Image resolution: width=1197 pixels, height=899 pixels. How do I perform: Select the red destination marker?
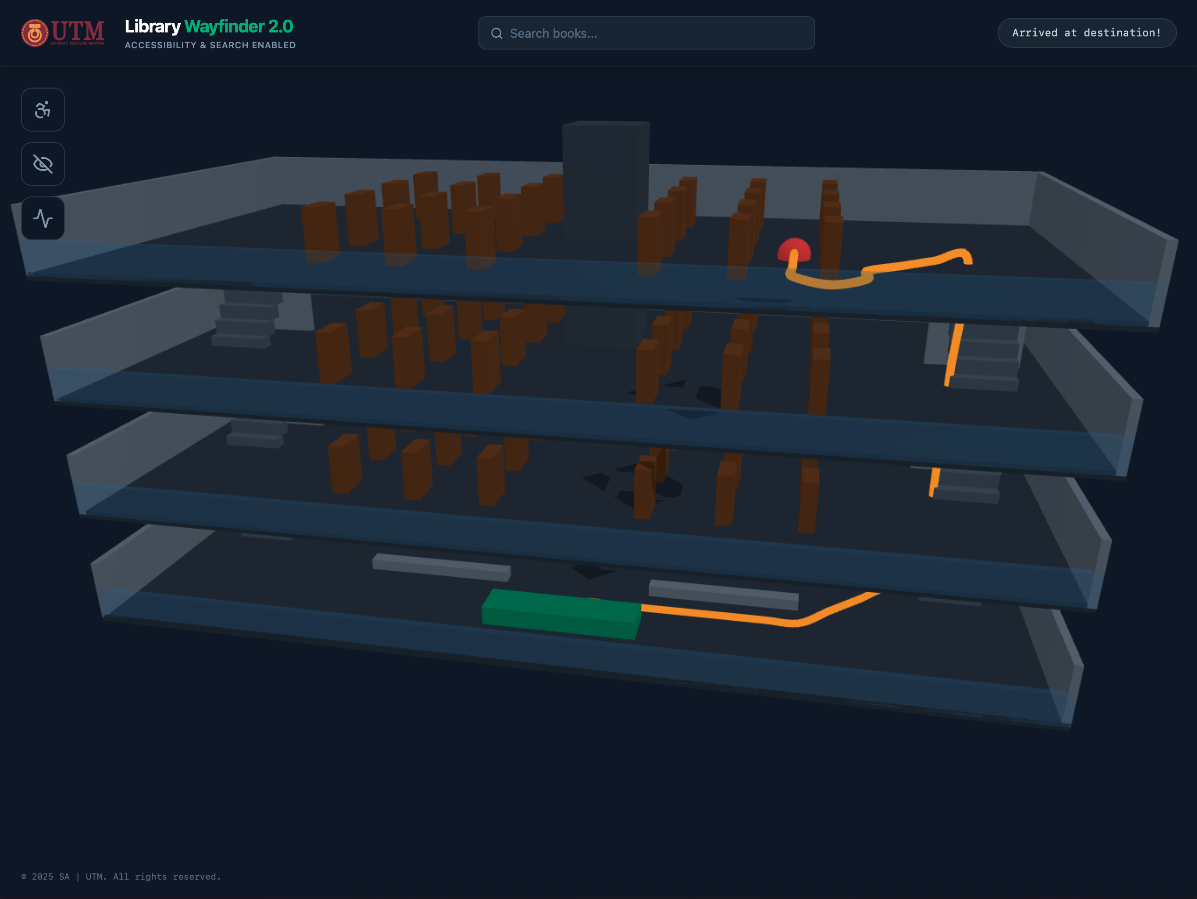tap(794, 250)
